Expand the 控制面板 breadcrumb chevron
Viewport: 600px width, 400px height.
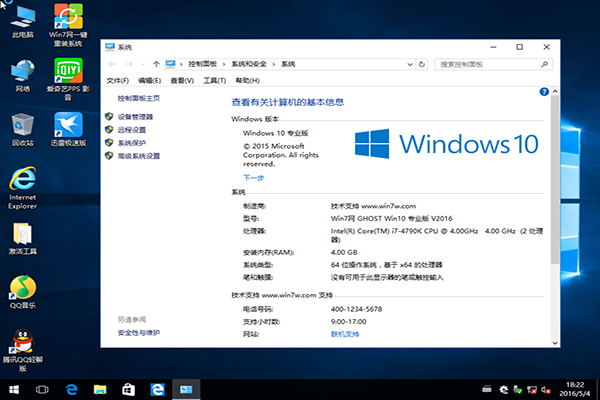click(x=222, y=63)
